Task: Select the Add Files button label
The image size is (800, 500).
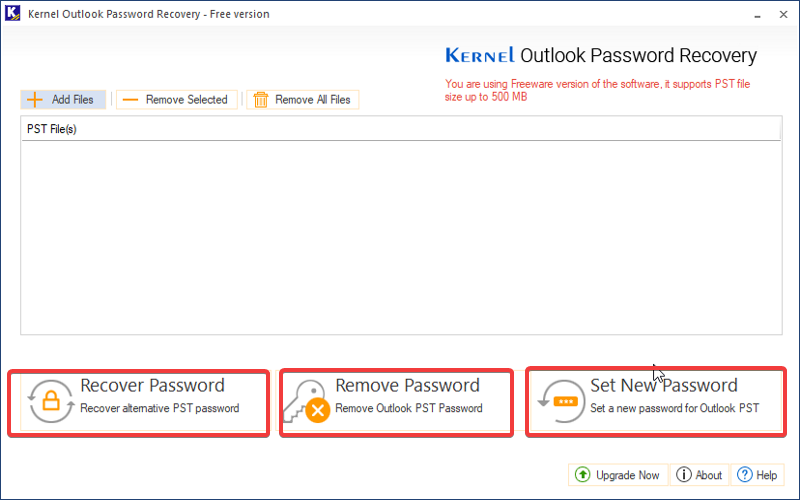Action: point(72,99)
